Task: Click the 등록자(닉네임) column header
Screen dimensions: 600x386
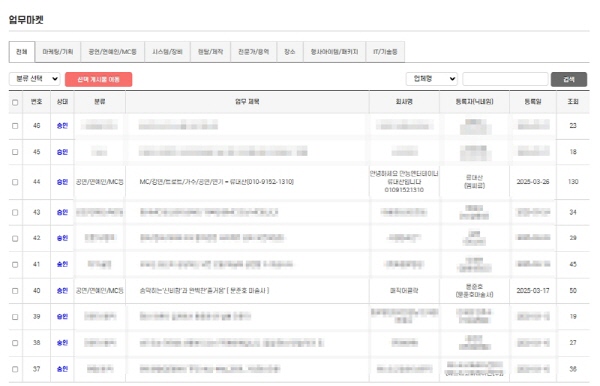Action: click(474, 102)
